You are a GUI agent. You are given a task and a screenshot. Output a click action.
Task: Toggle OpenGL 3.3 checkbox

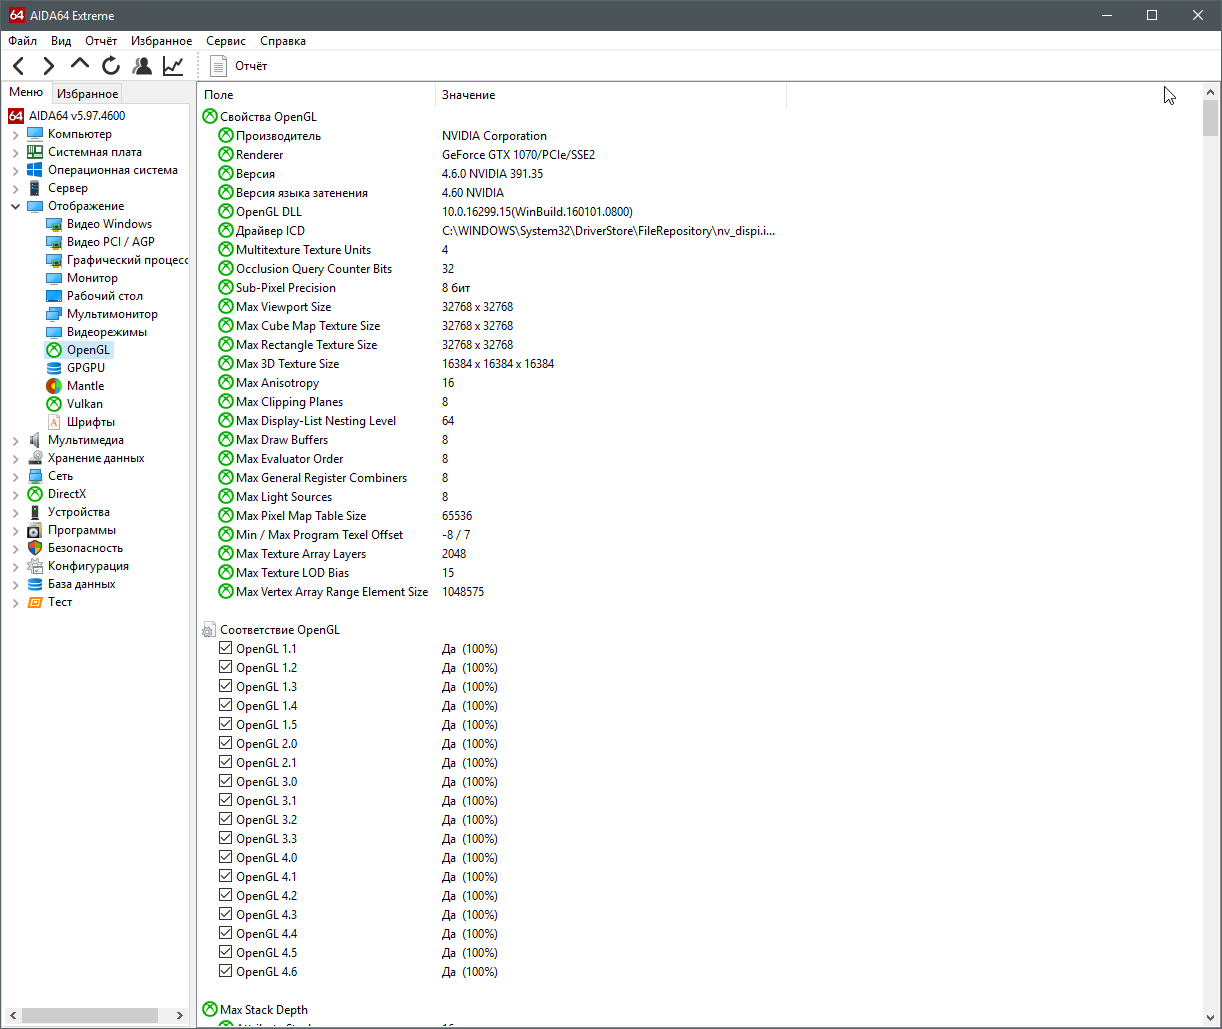pyautogui.click(x=225, y=838)
